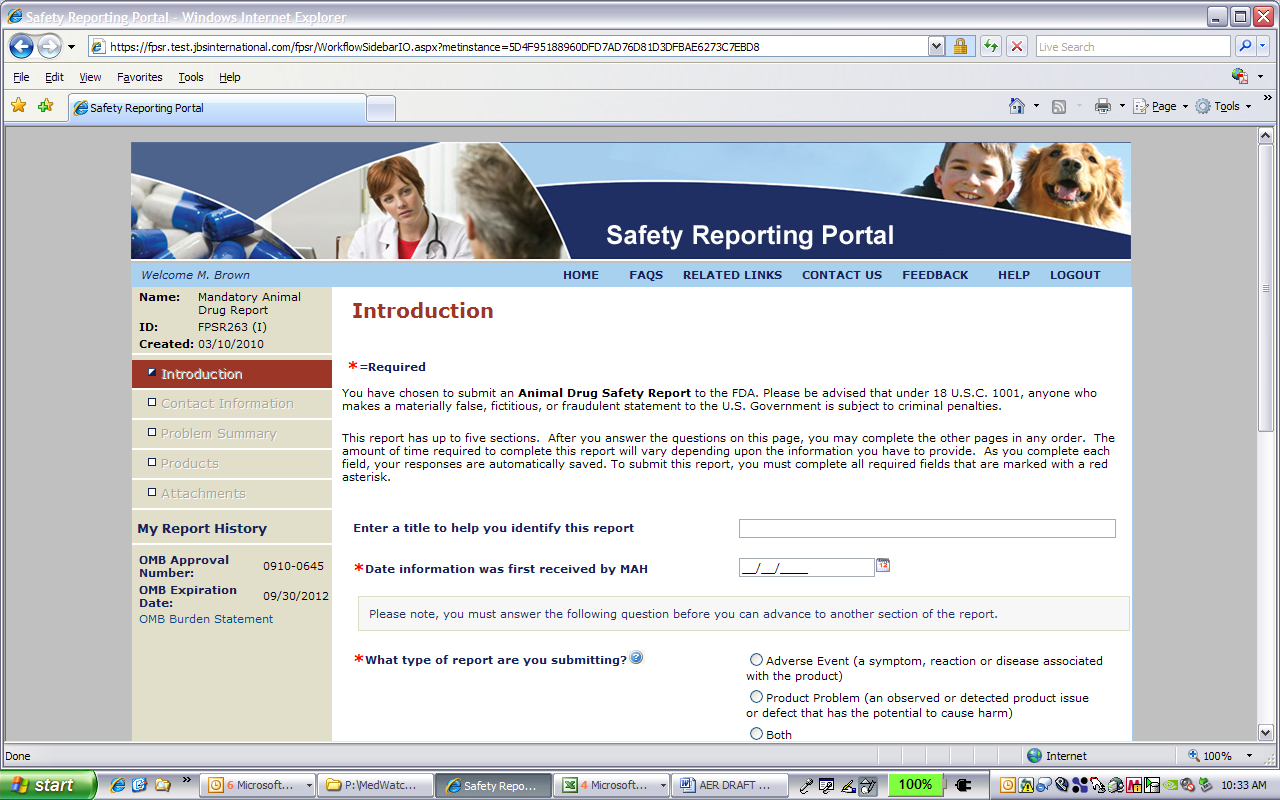Click the Home icon in command bar

coord(1017,106)
